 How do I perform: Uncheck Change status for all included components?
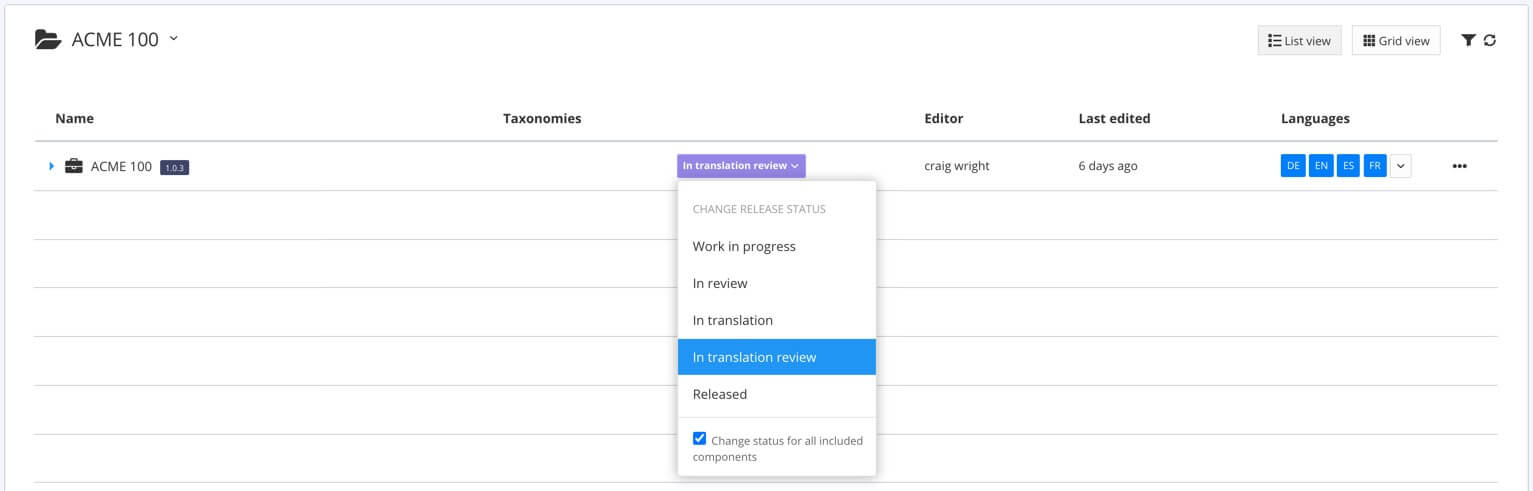click(x=700, y=439)
